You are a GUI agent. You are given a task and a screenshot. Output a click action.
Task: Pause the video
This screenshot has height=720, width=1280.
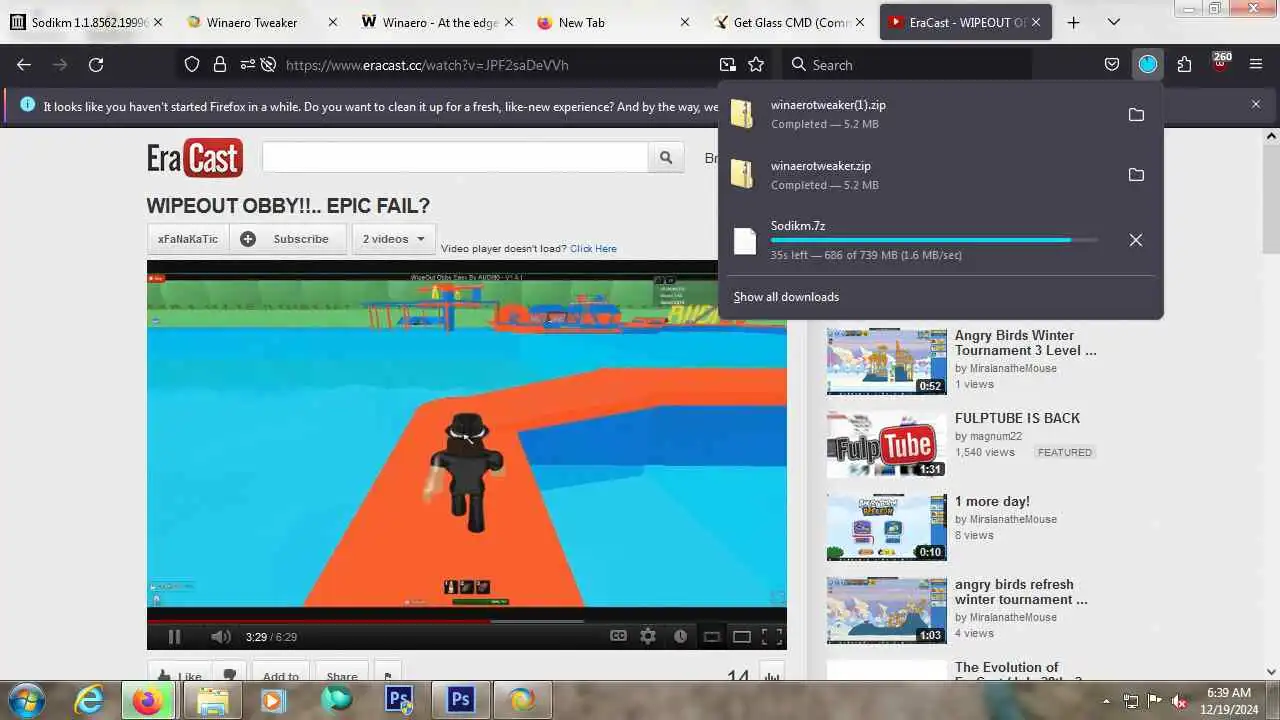[x=174, y=636]
